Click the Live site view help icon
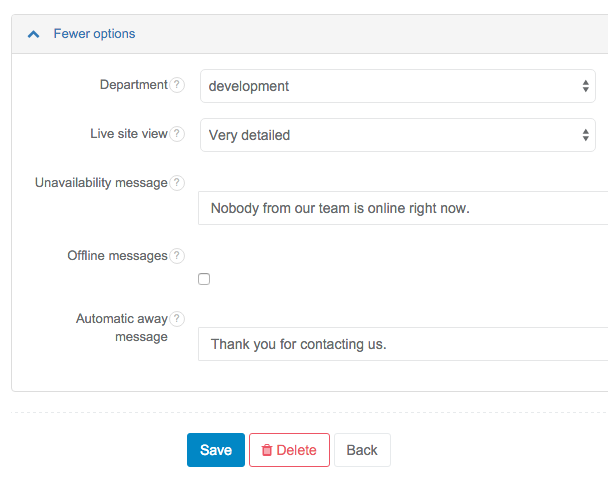This screenshot has height=486, width=608. click(177, 134)
